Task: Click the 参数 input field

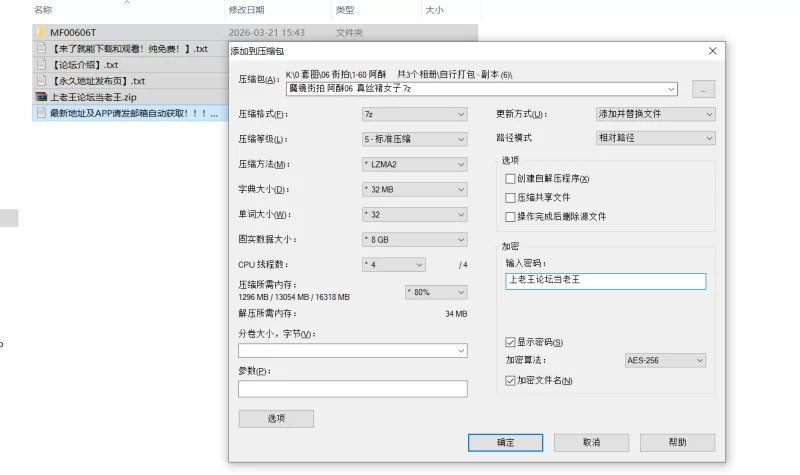Action: click(353, 389)
